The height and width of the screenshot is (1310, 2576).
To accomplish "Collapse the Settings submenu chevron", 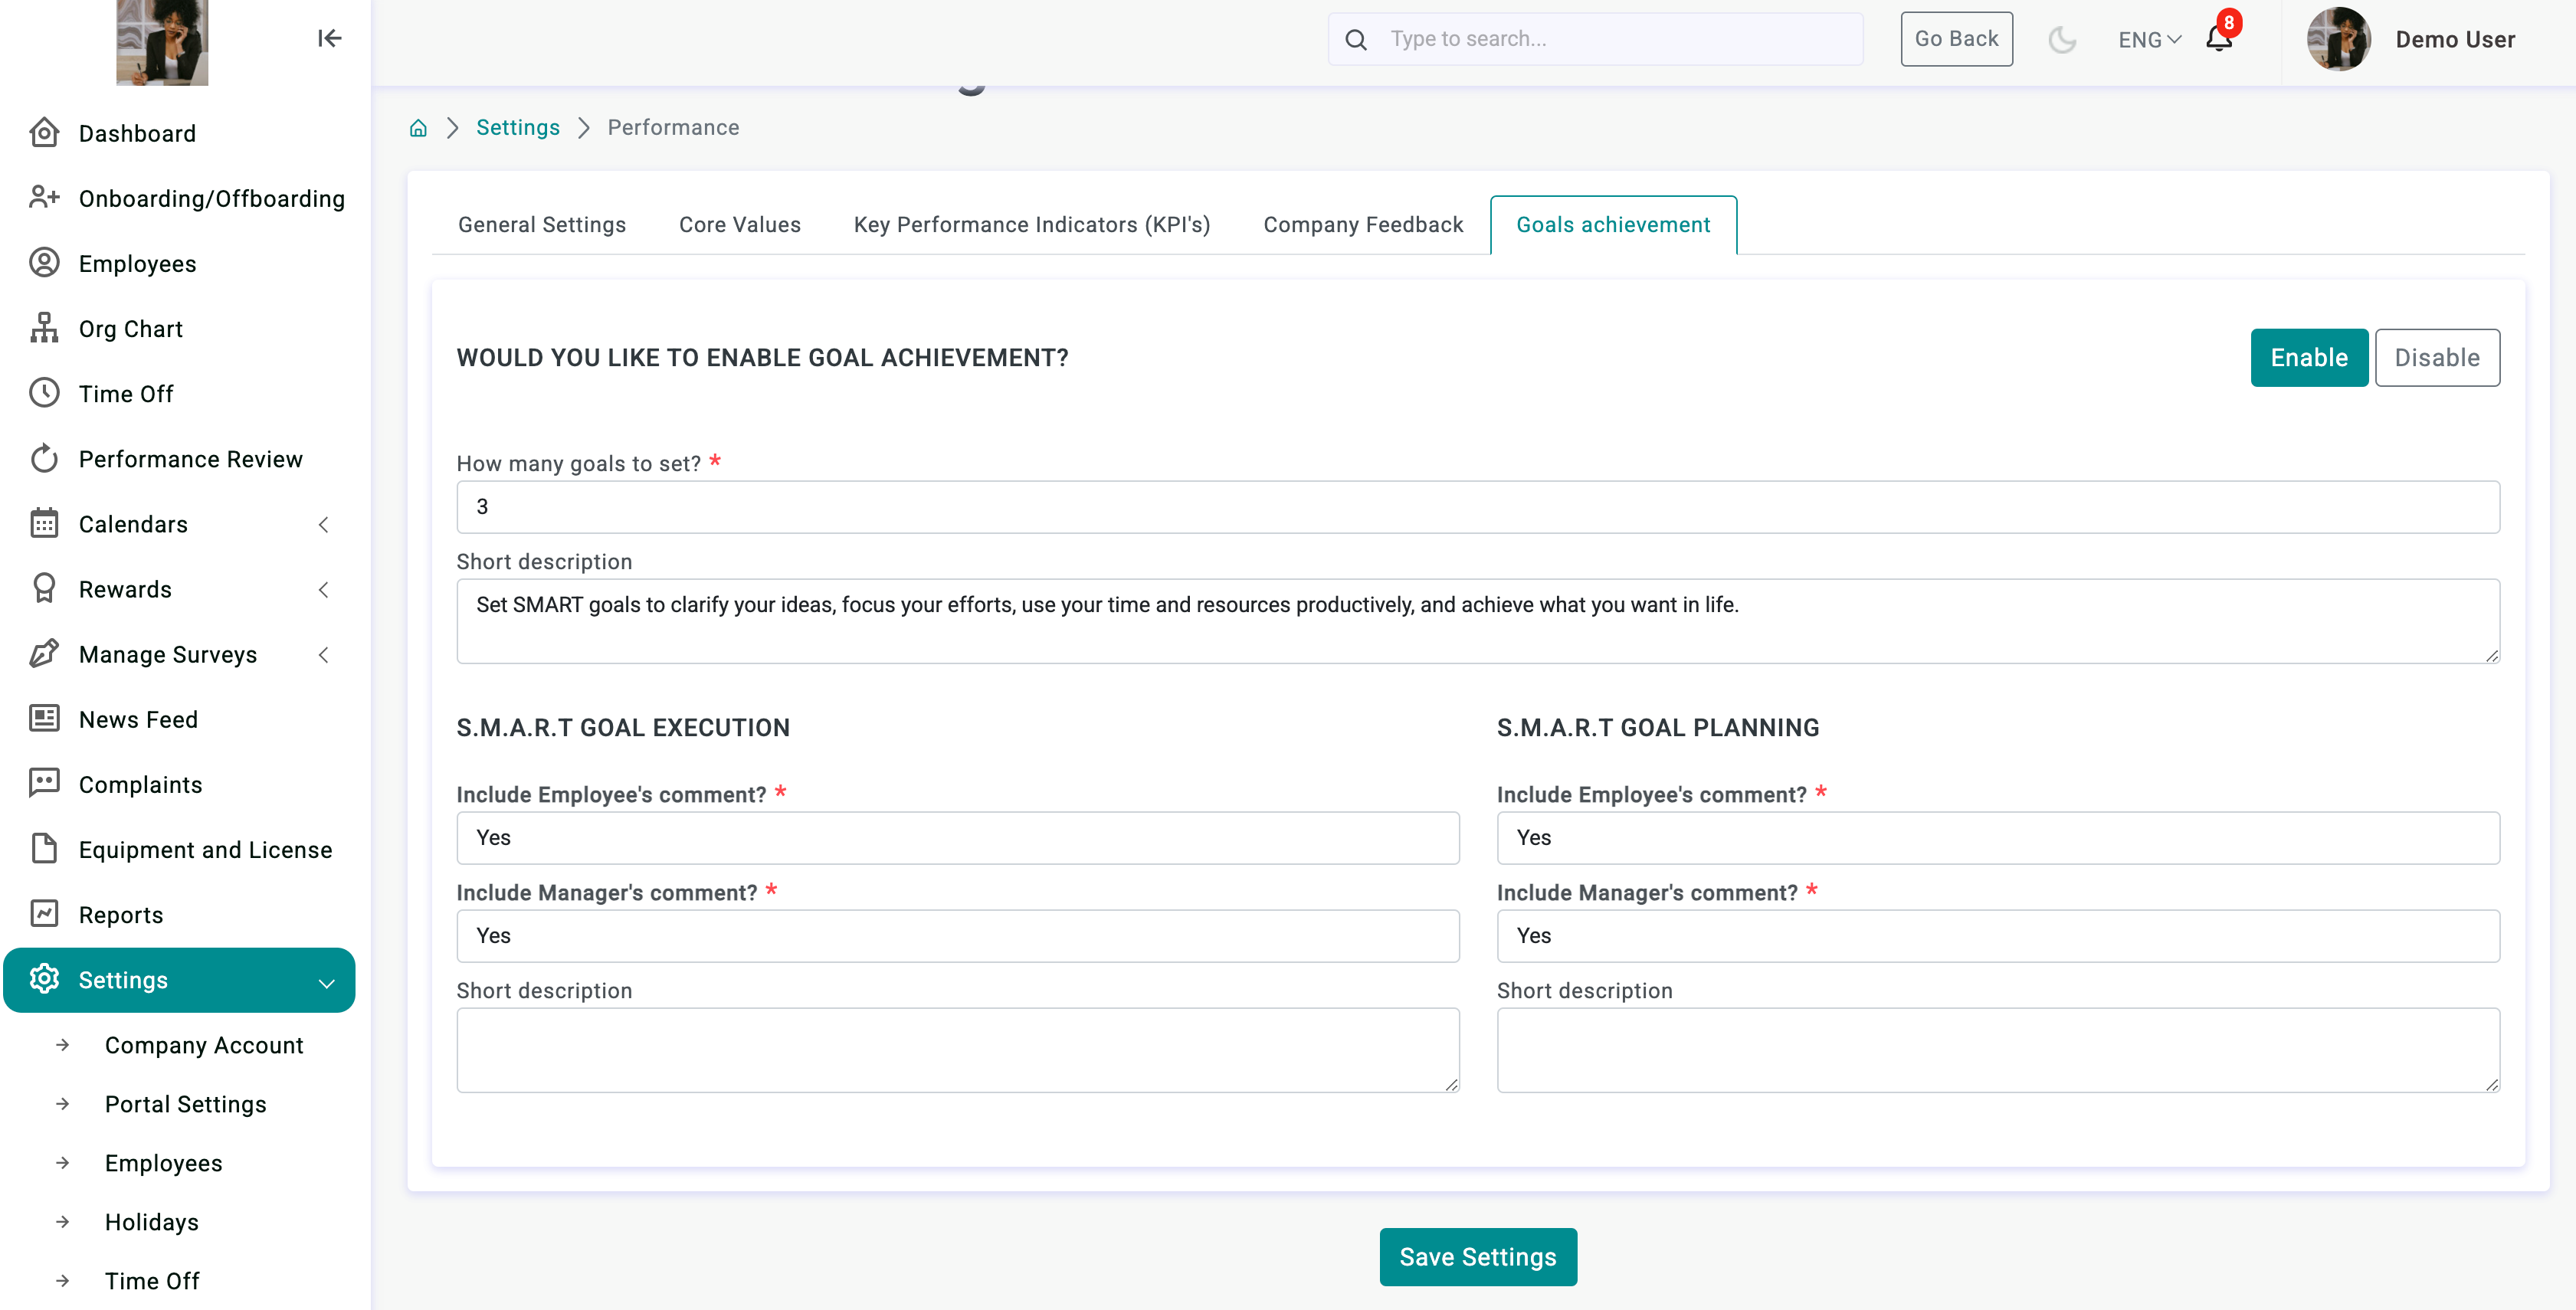I will coord(326,982).
